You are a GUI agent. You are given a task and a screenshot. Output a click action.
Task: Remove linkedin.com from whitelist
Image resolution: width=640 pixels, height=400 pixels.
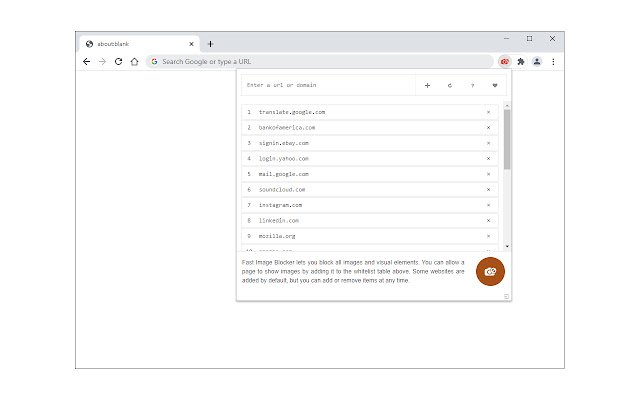click(488, 220)
